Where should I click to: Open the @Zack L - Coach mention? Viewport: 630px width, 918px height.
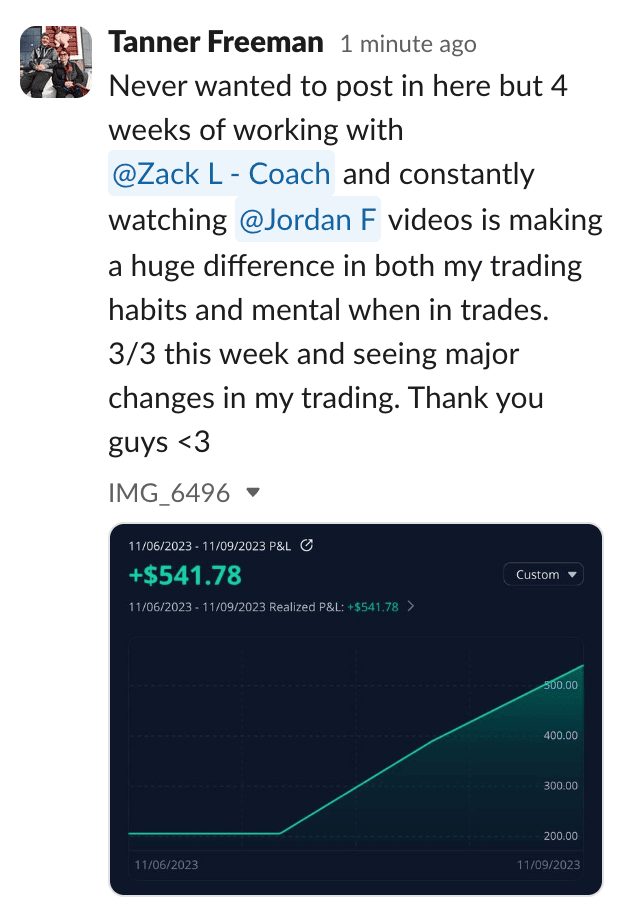click(x=222, y=174)
